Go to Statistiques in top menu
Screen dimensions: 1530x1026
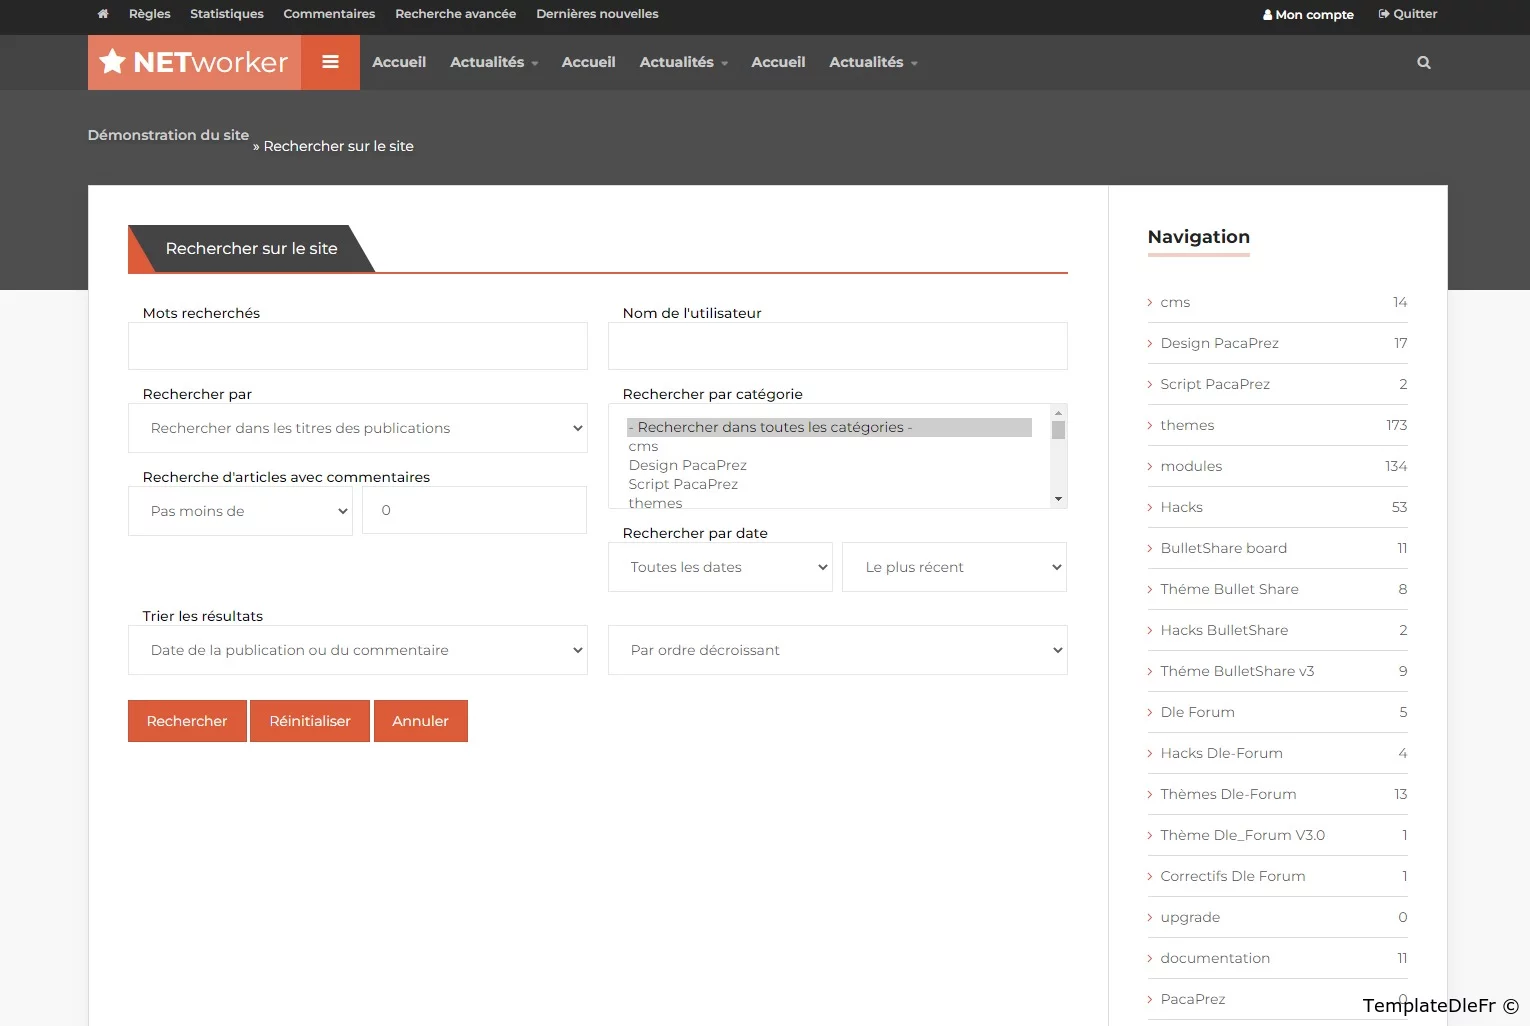coord(227,14)
